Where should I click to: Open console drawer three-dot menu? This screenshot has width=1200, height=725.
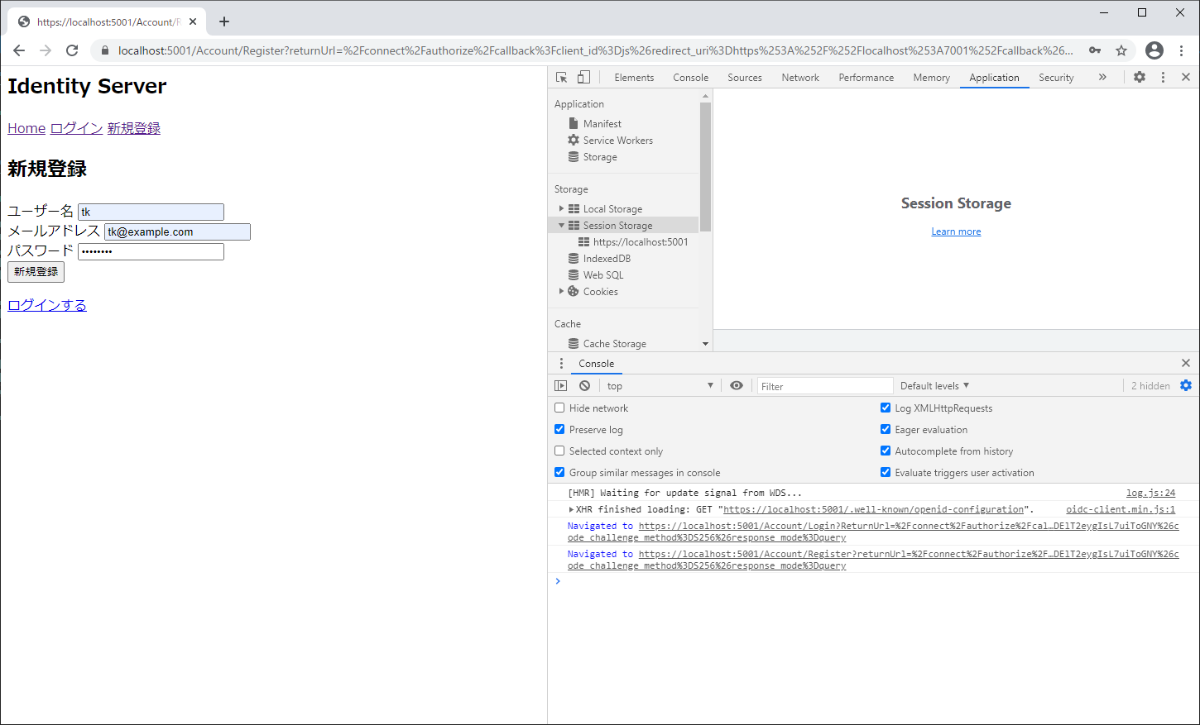pos(561,363)
